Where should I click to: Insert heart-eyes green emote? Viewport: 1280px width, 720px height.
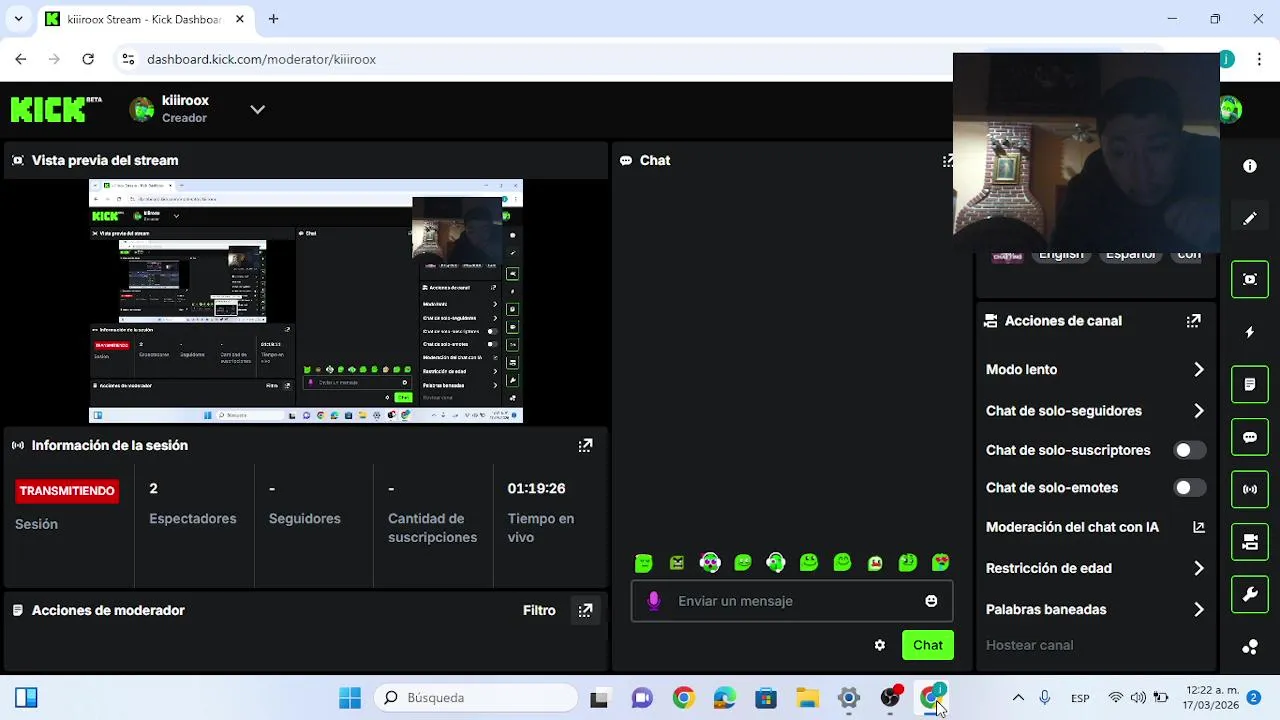(x=941, y=563)
